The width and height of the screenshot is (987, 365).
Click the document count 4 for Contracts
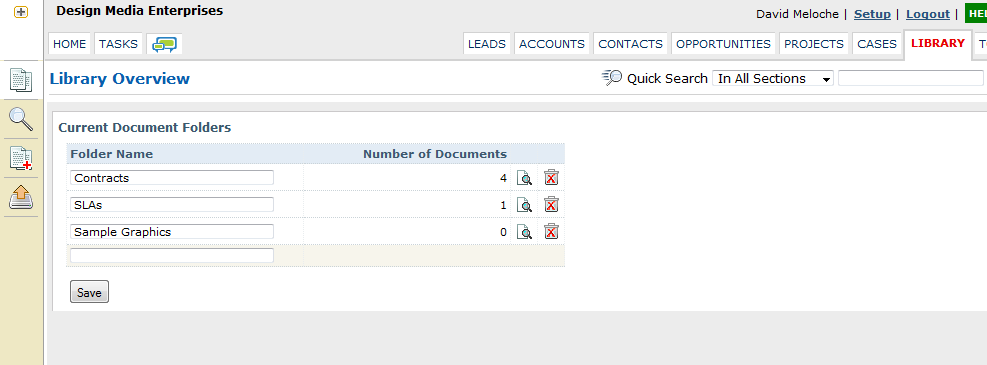click(x=503, y=178)
